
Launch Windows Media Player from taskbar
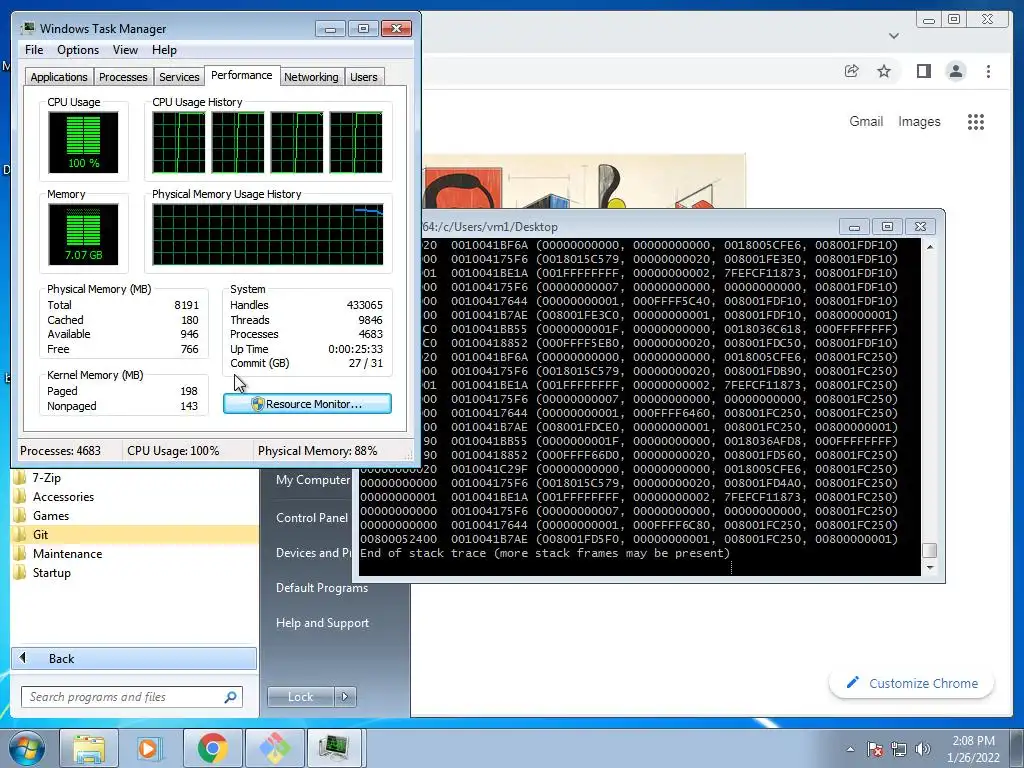coord(149,748)
